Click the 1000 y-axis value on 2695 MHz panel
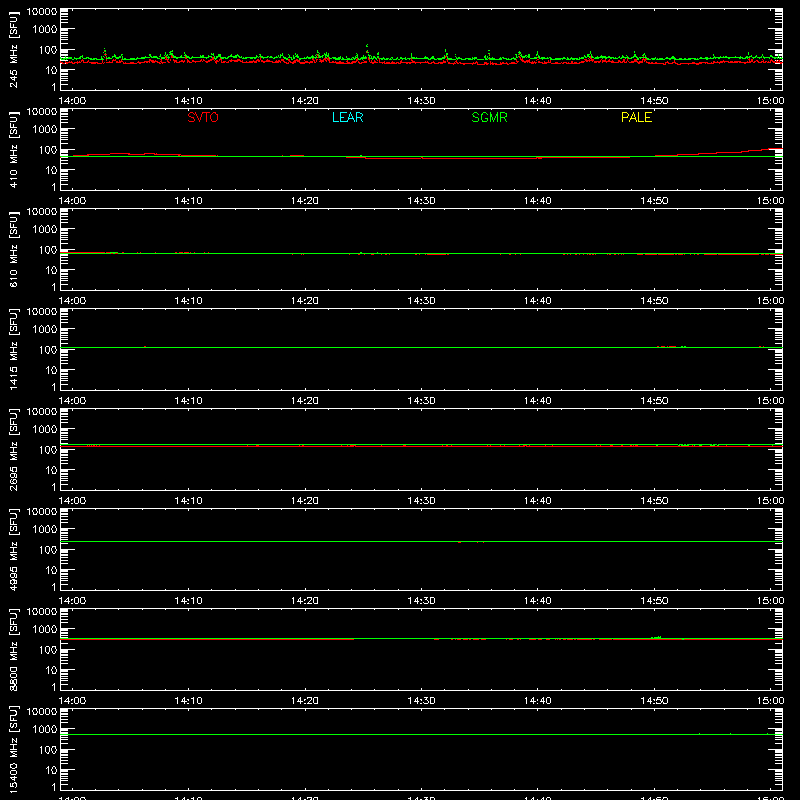800x800 pixels. pos(45,429)
